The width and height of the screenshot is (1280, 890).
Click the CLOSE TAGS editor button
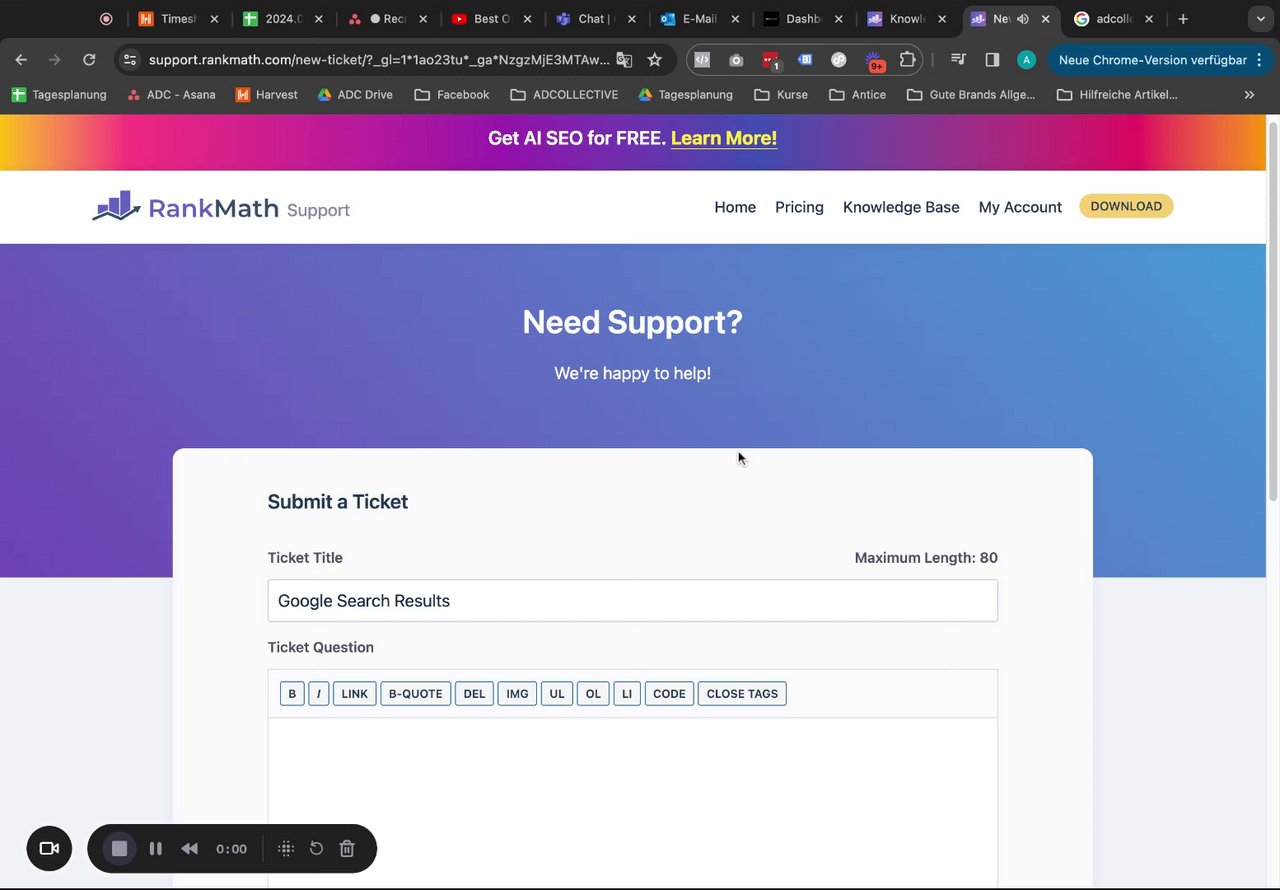(x=742, y=694)
